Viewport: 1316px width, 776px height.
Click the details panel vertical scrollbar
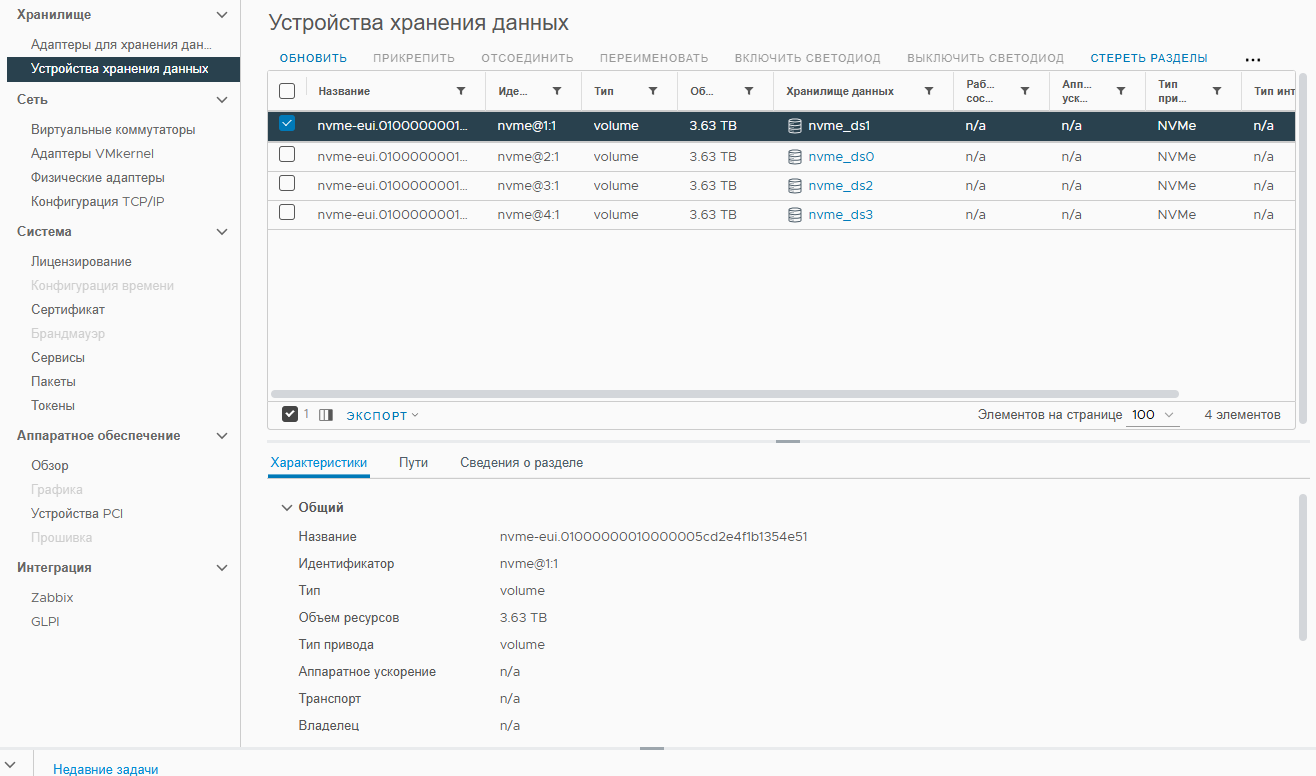[x=1302, y=567]
